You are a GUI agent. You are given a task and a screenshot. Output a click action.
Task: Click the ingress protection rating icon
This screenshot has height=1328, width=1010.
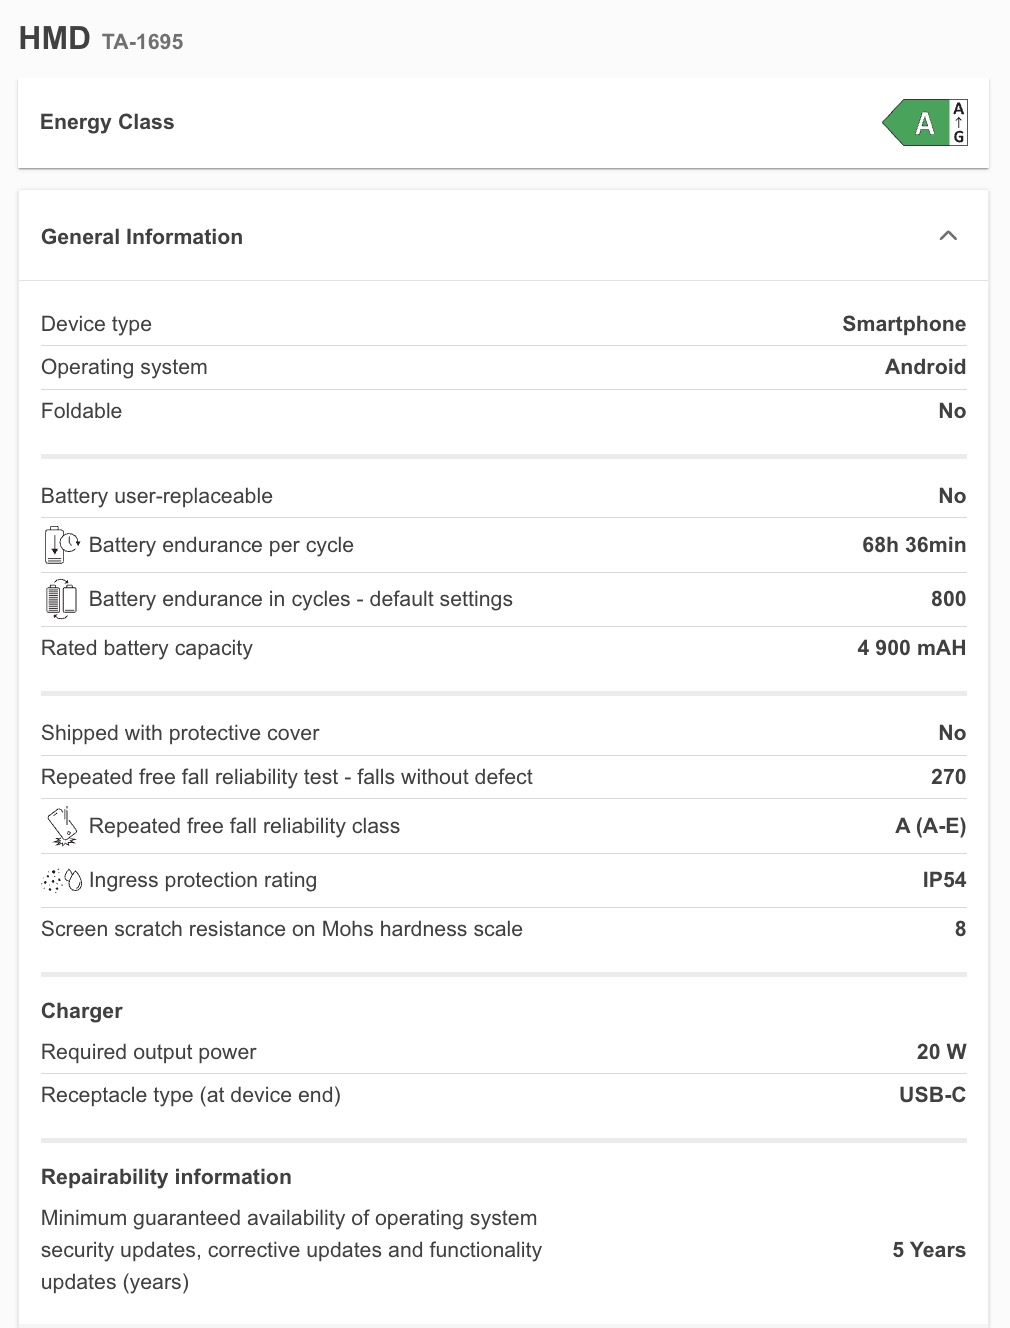61,880
